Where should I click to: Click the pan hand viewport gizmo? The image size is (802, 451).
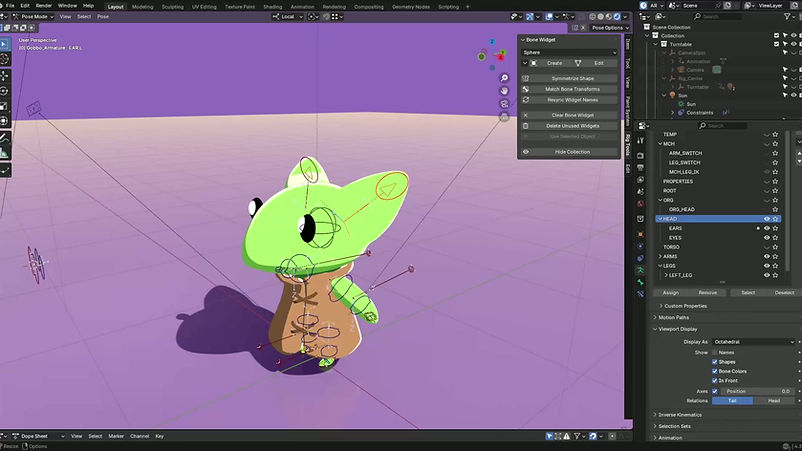tap(506, 90)
